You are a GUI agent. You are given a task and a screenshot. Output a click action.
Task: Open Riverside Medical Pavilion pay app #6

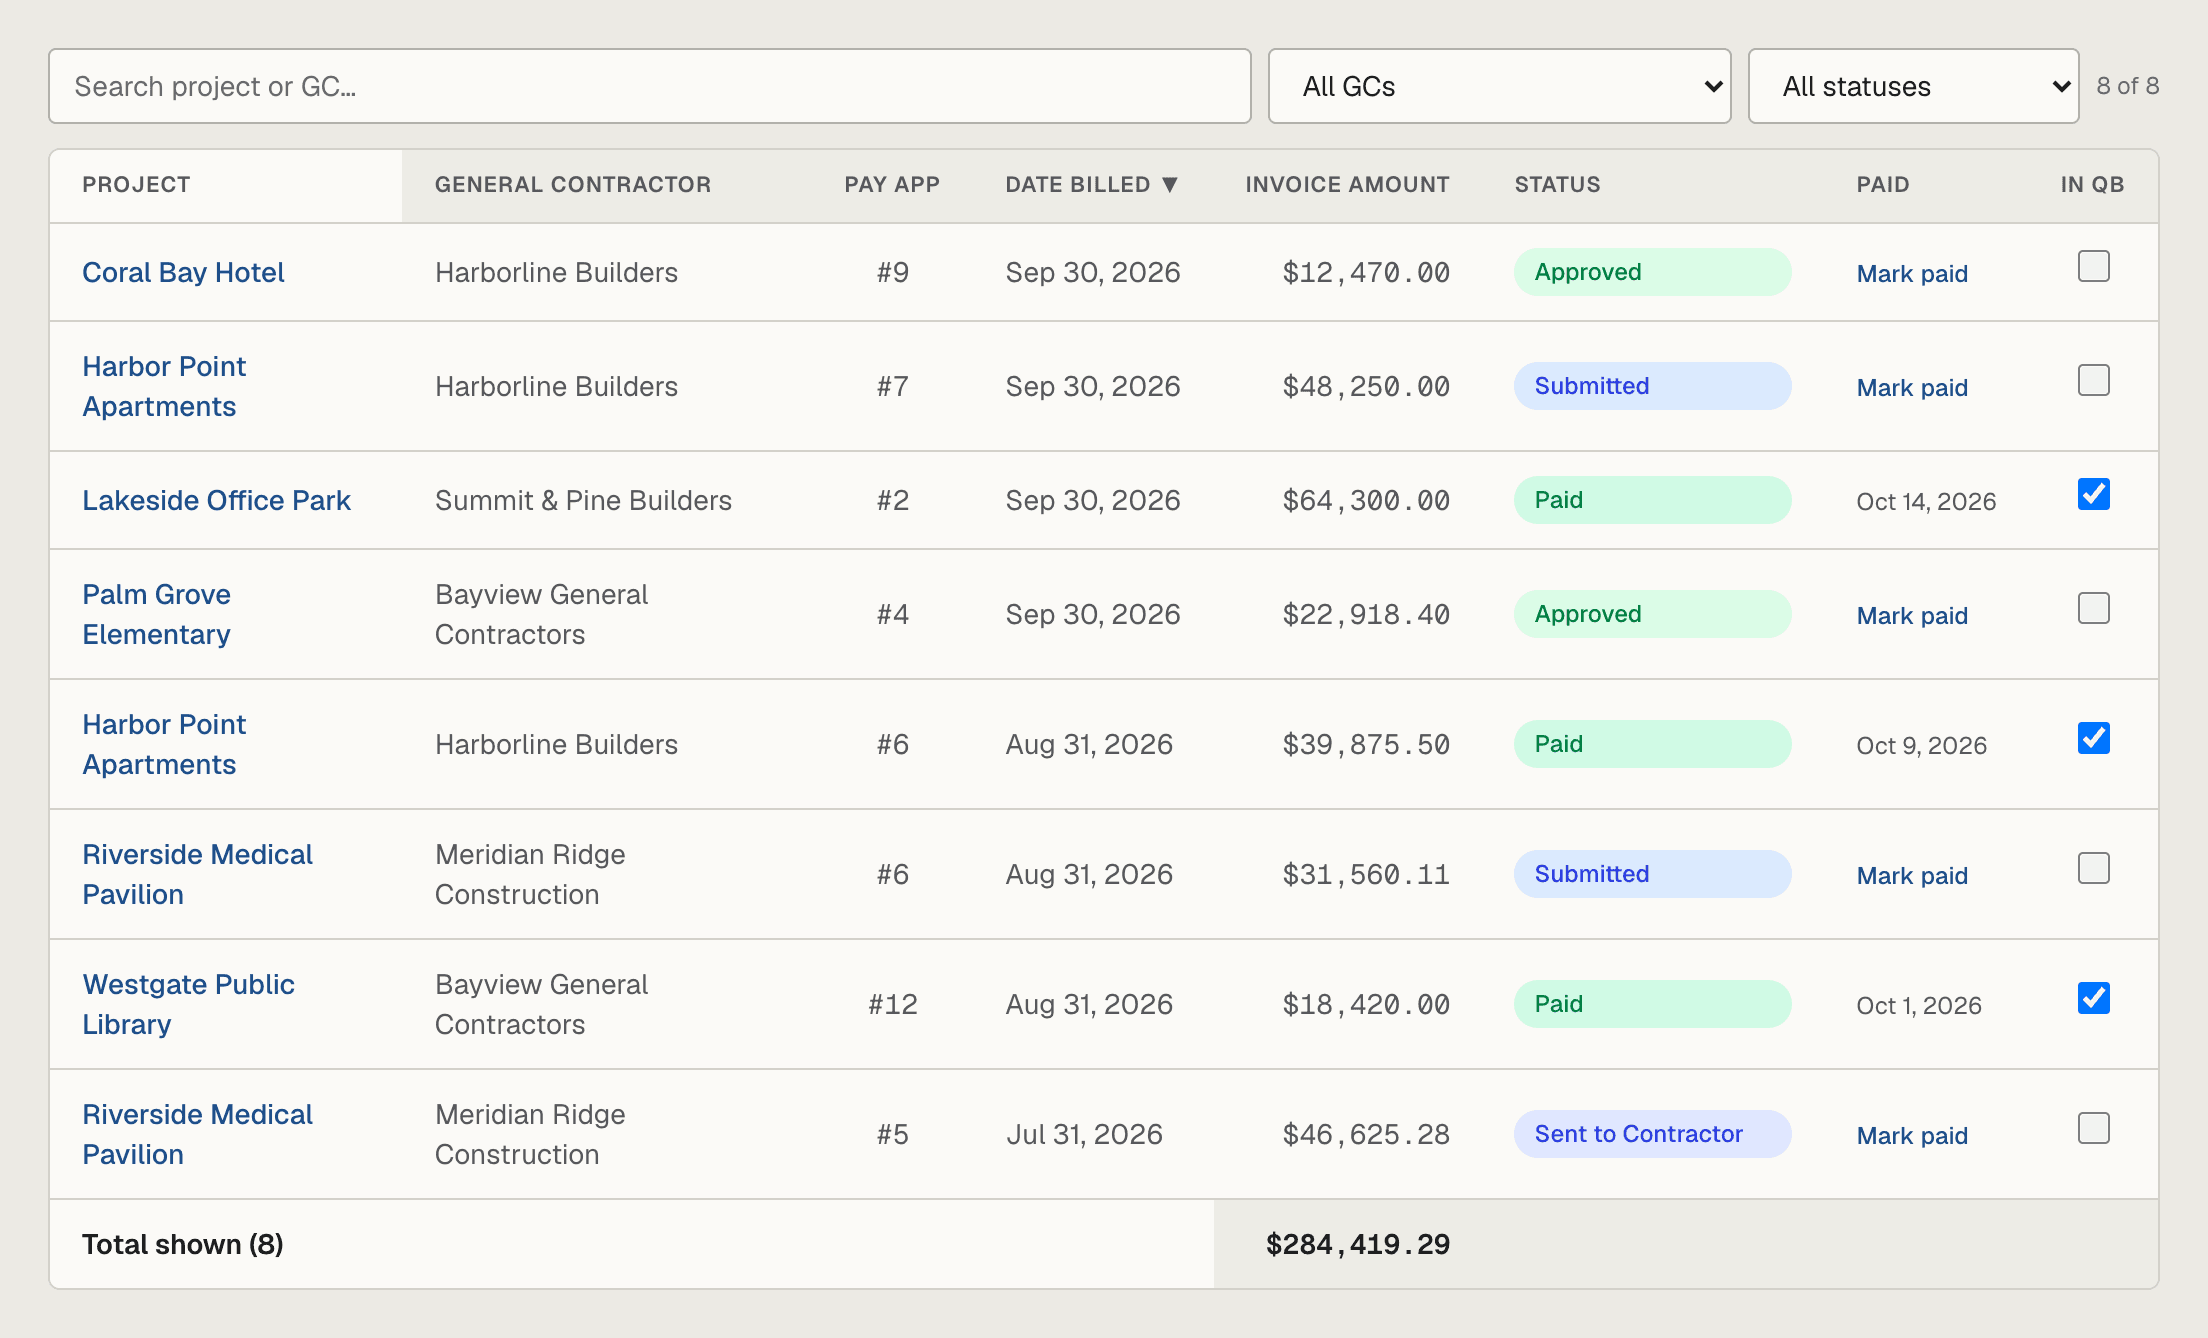(197, 874)
